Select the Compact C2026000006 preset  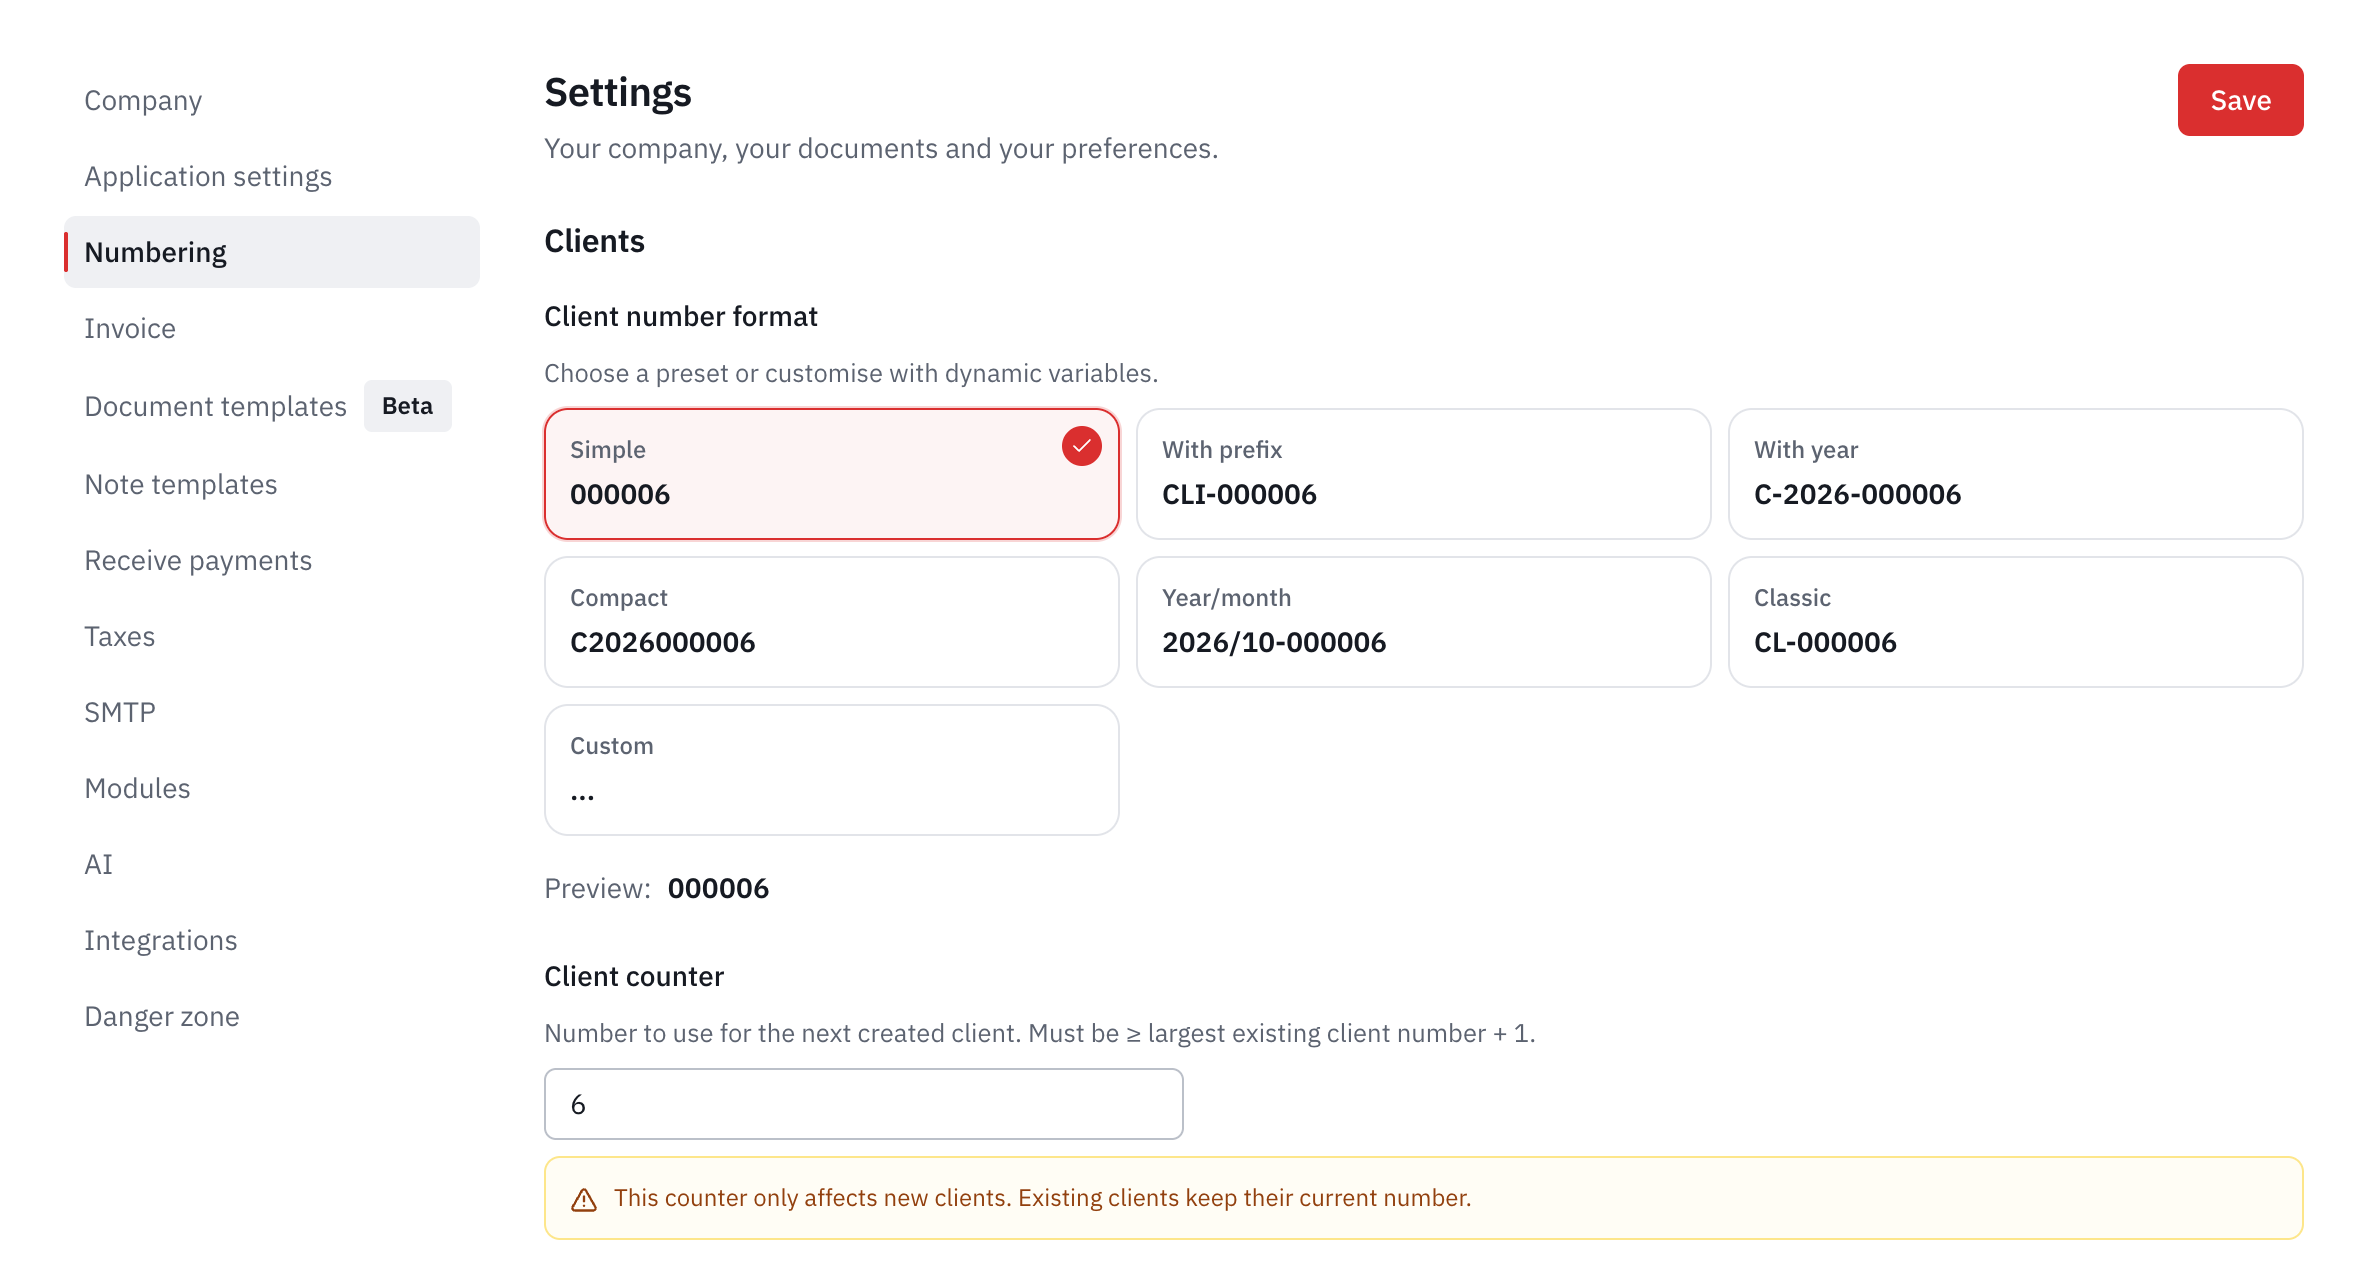tap(831, 622)
